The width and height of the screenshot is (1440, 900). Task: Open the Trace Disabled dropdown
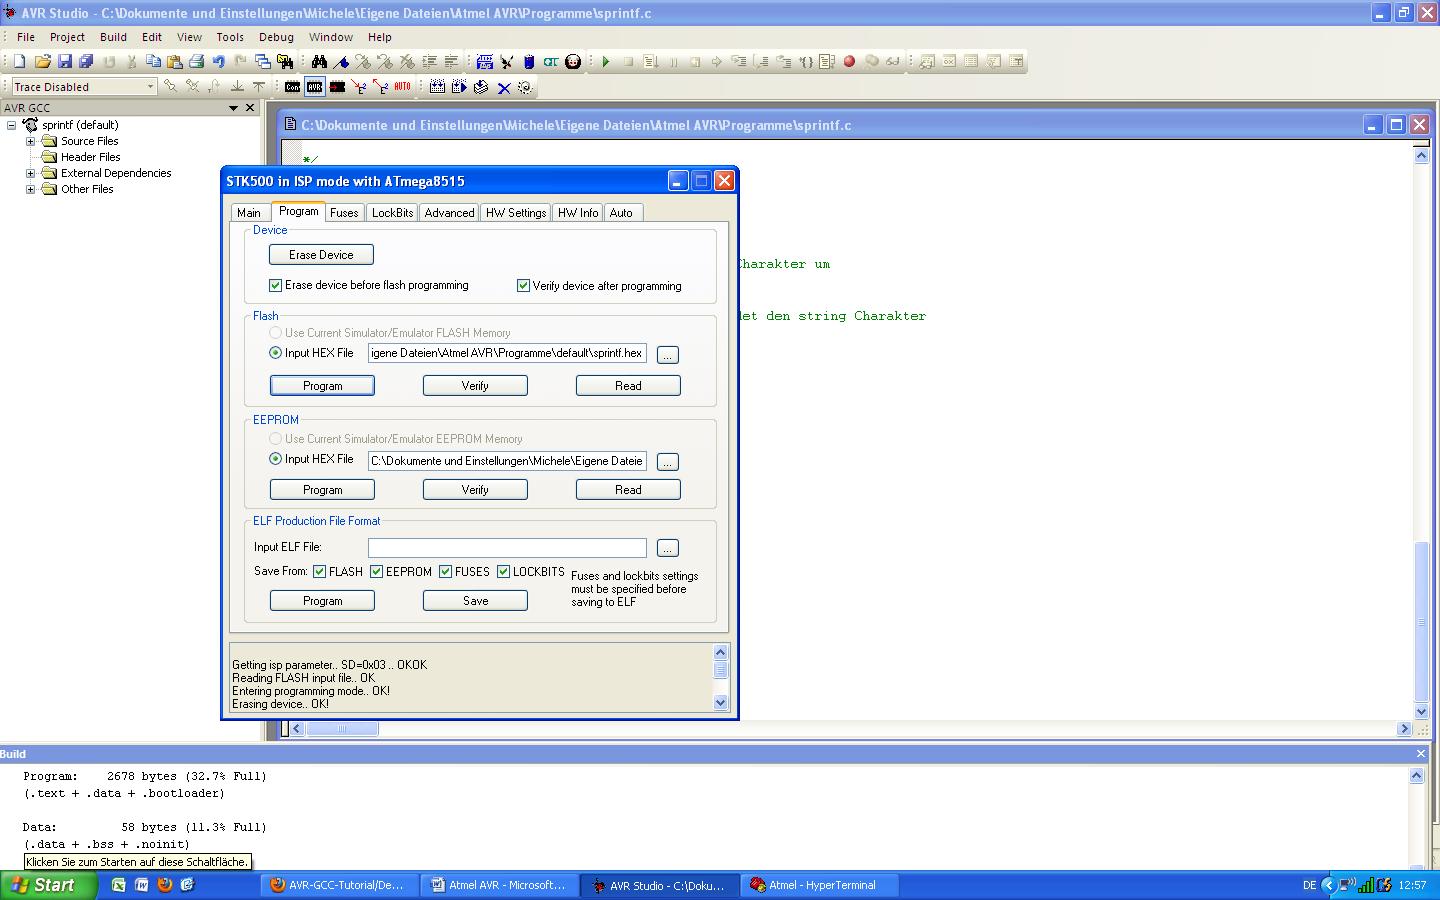pos(150,87)
